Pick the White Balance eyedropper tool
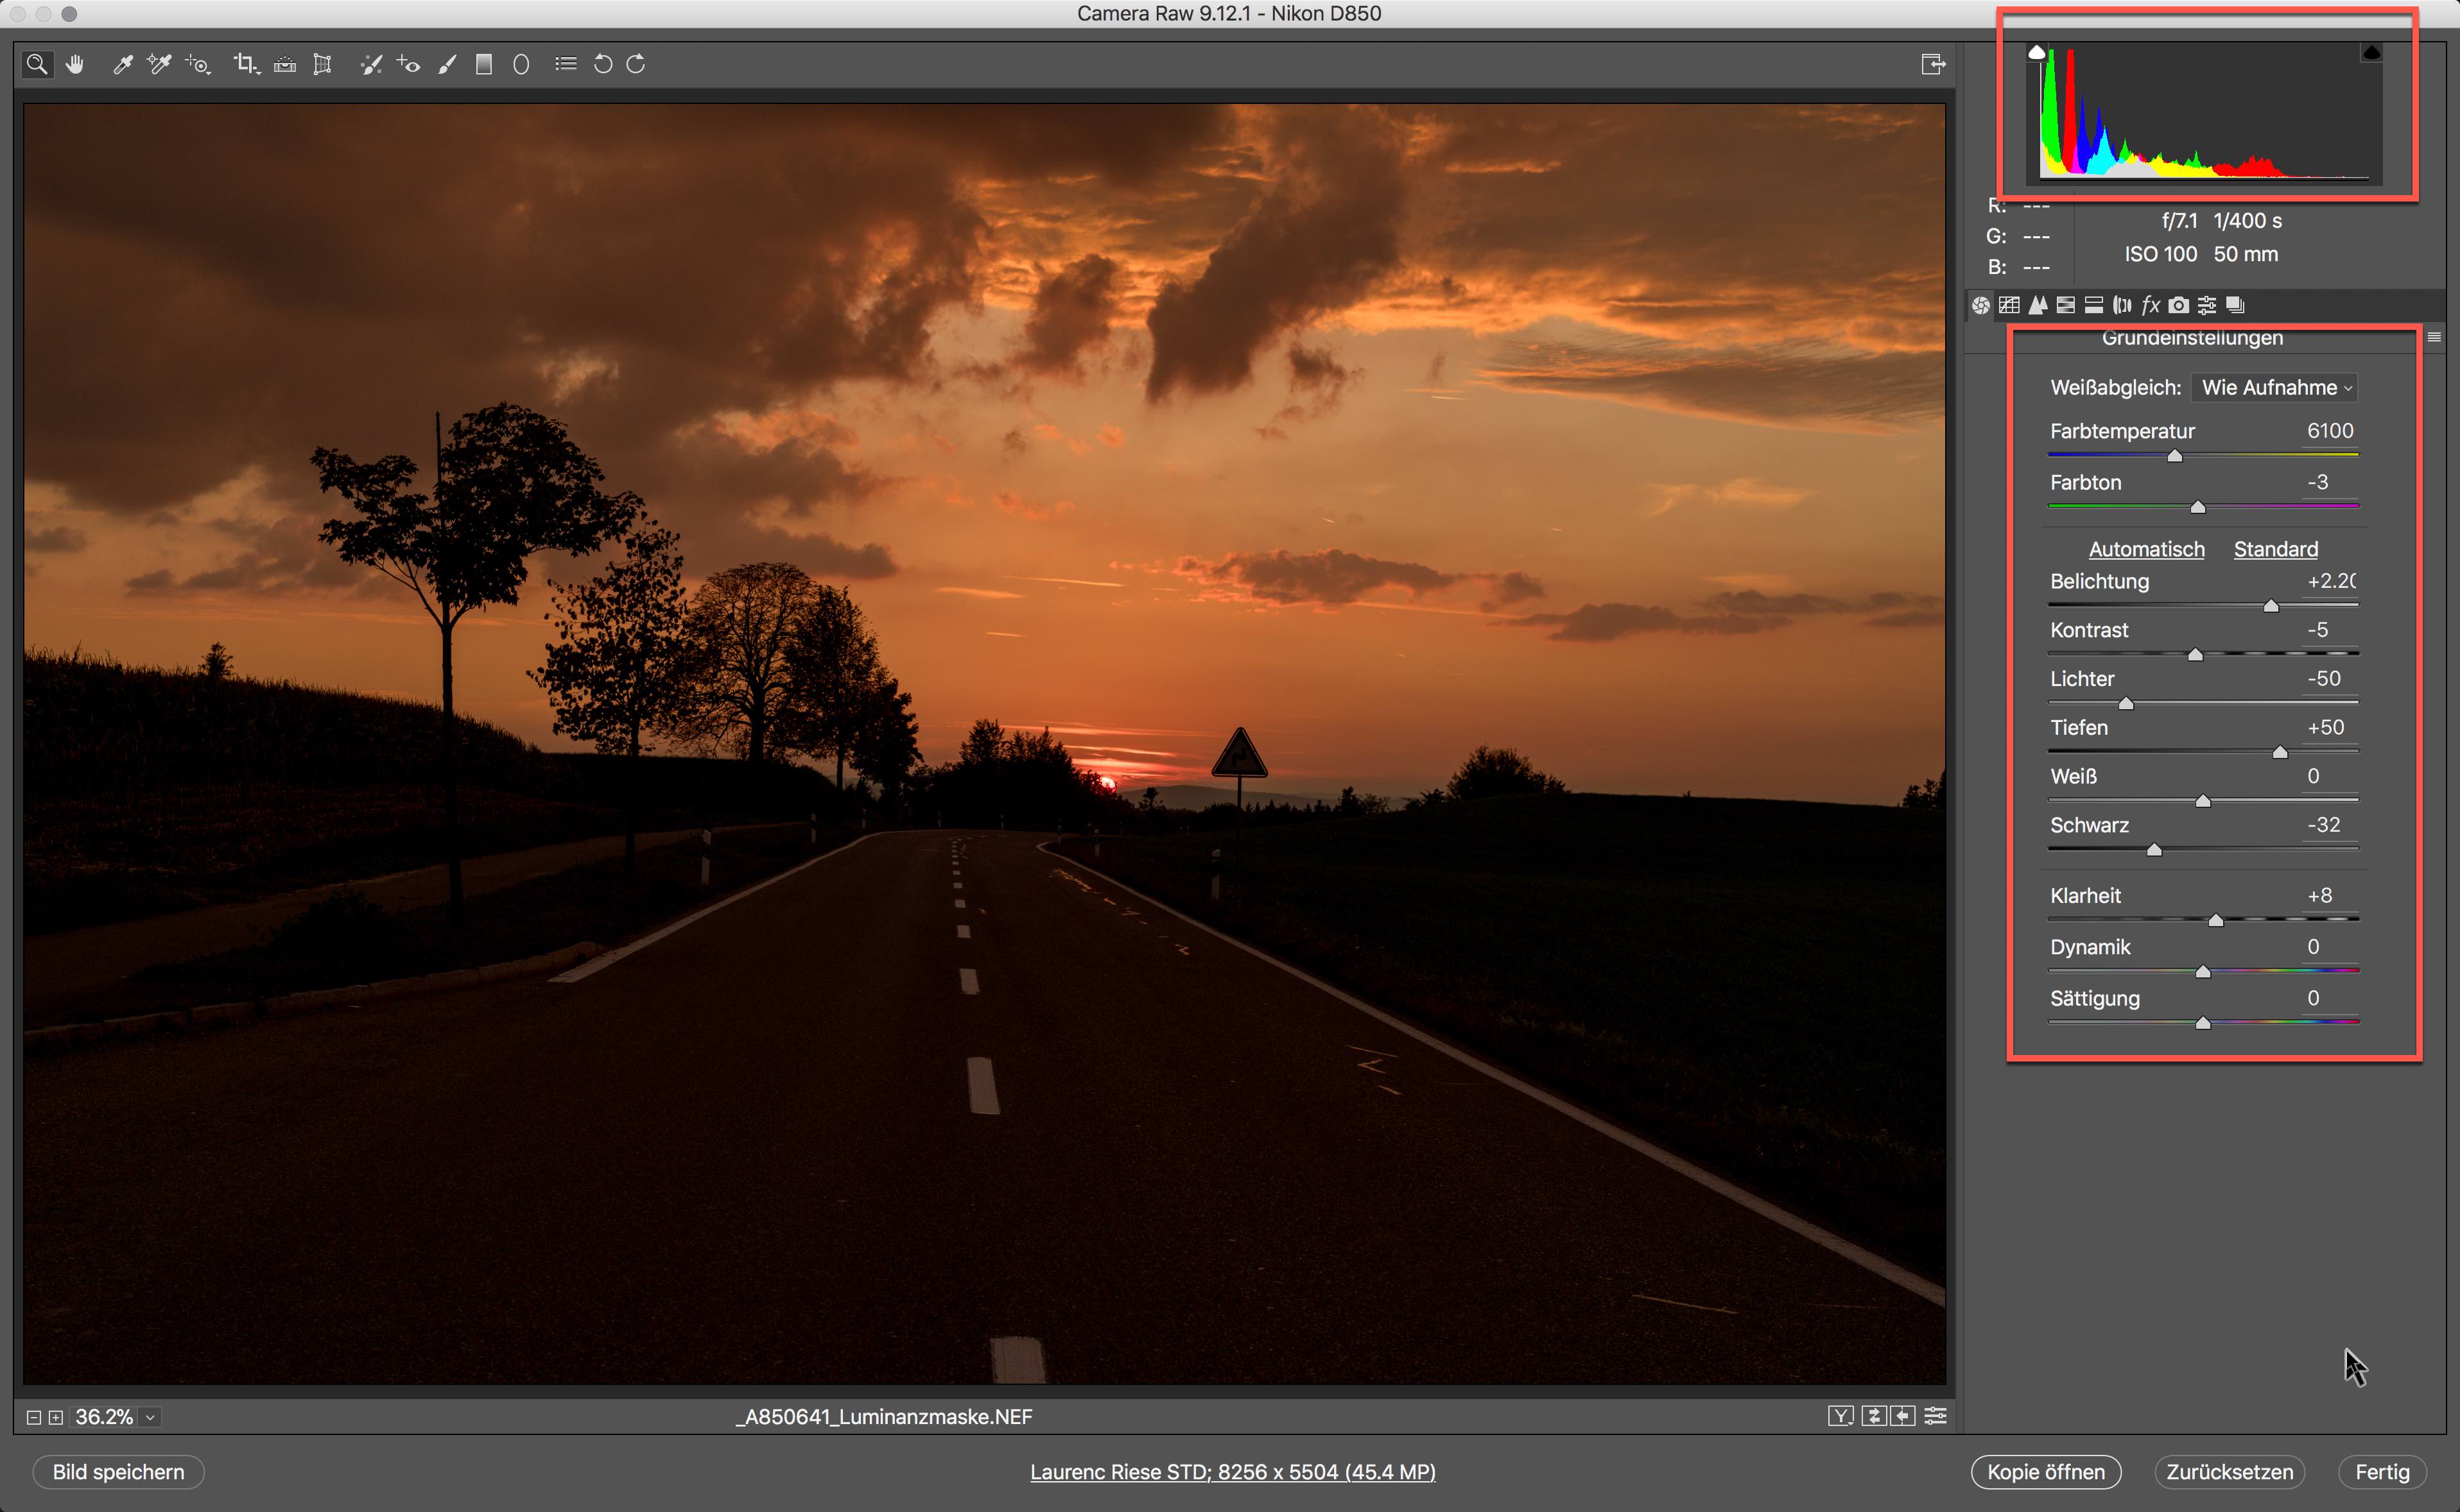 pos(122,65)
